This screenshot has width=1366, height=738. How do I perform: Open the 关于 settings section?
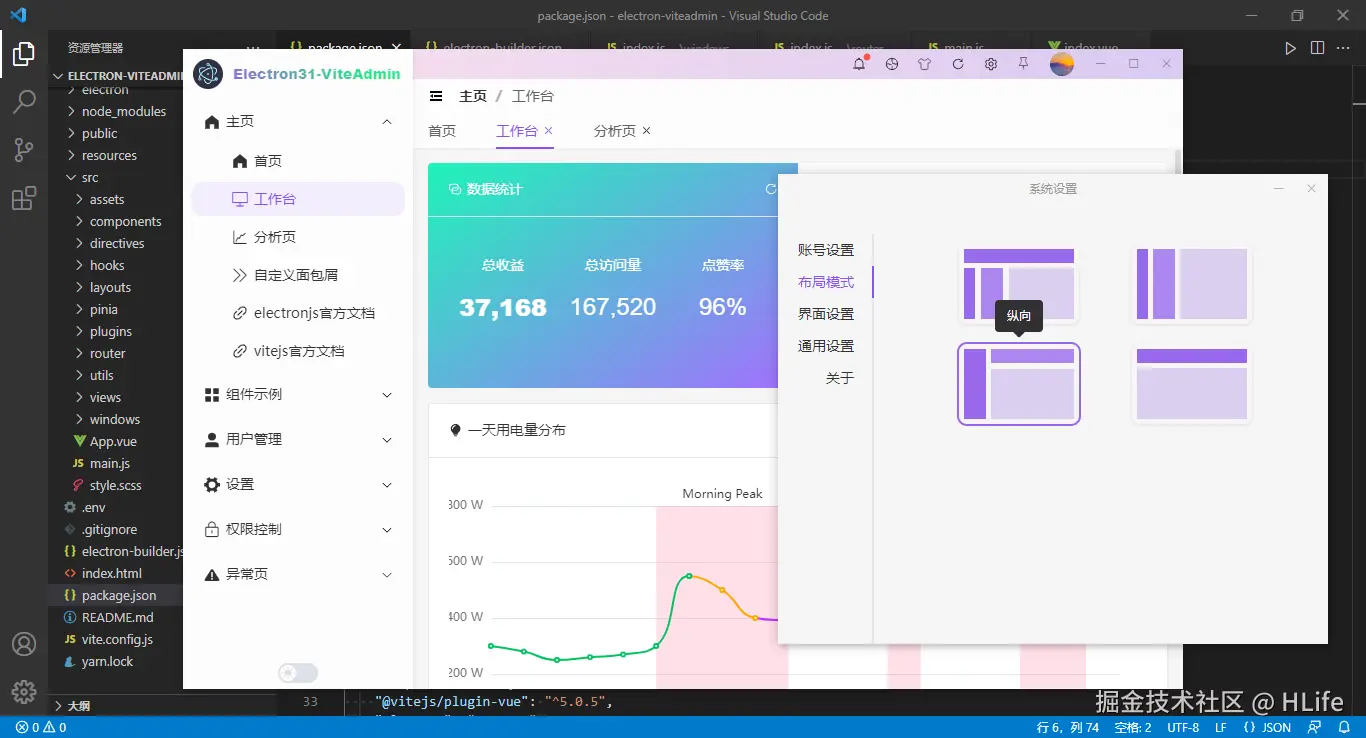click(x=840, y=378)
